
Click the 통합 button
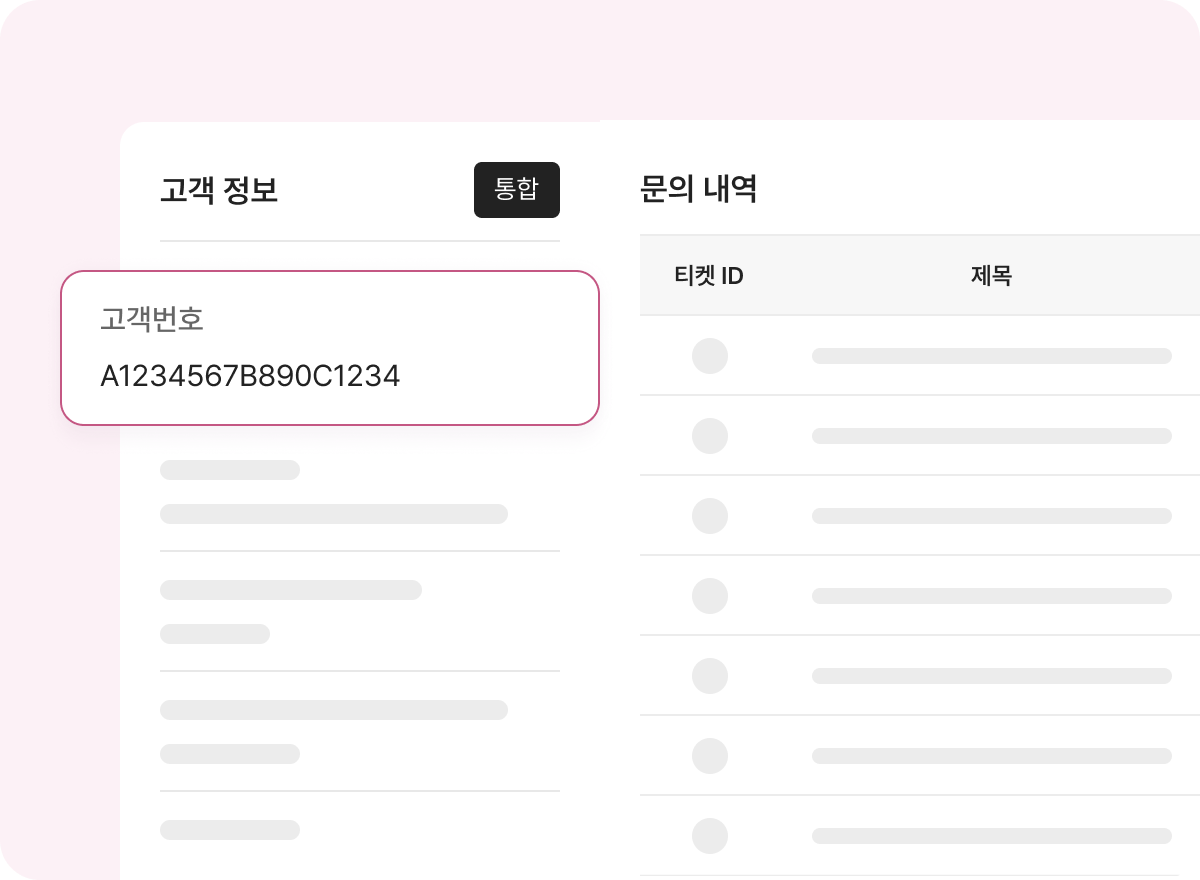click(516, 190)
